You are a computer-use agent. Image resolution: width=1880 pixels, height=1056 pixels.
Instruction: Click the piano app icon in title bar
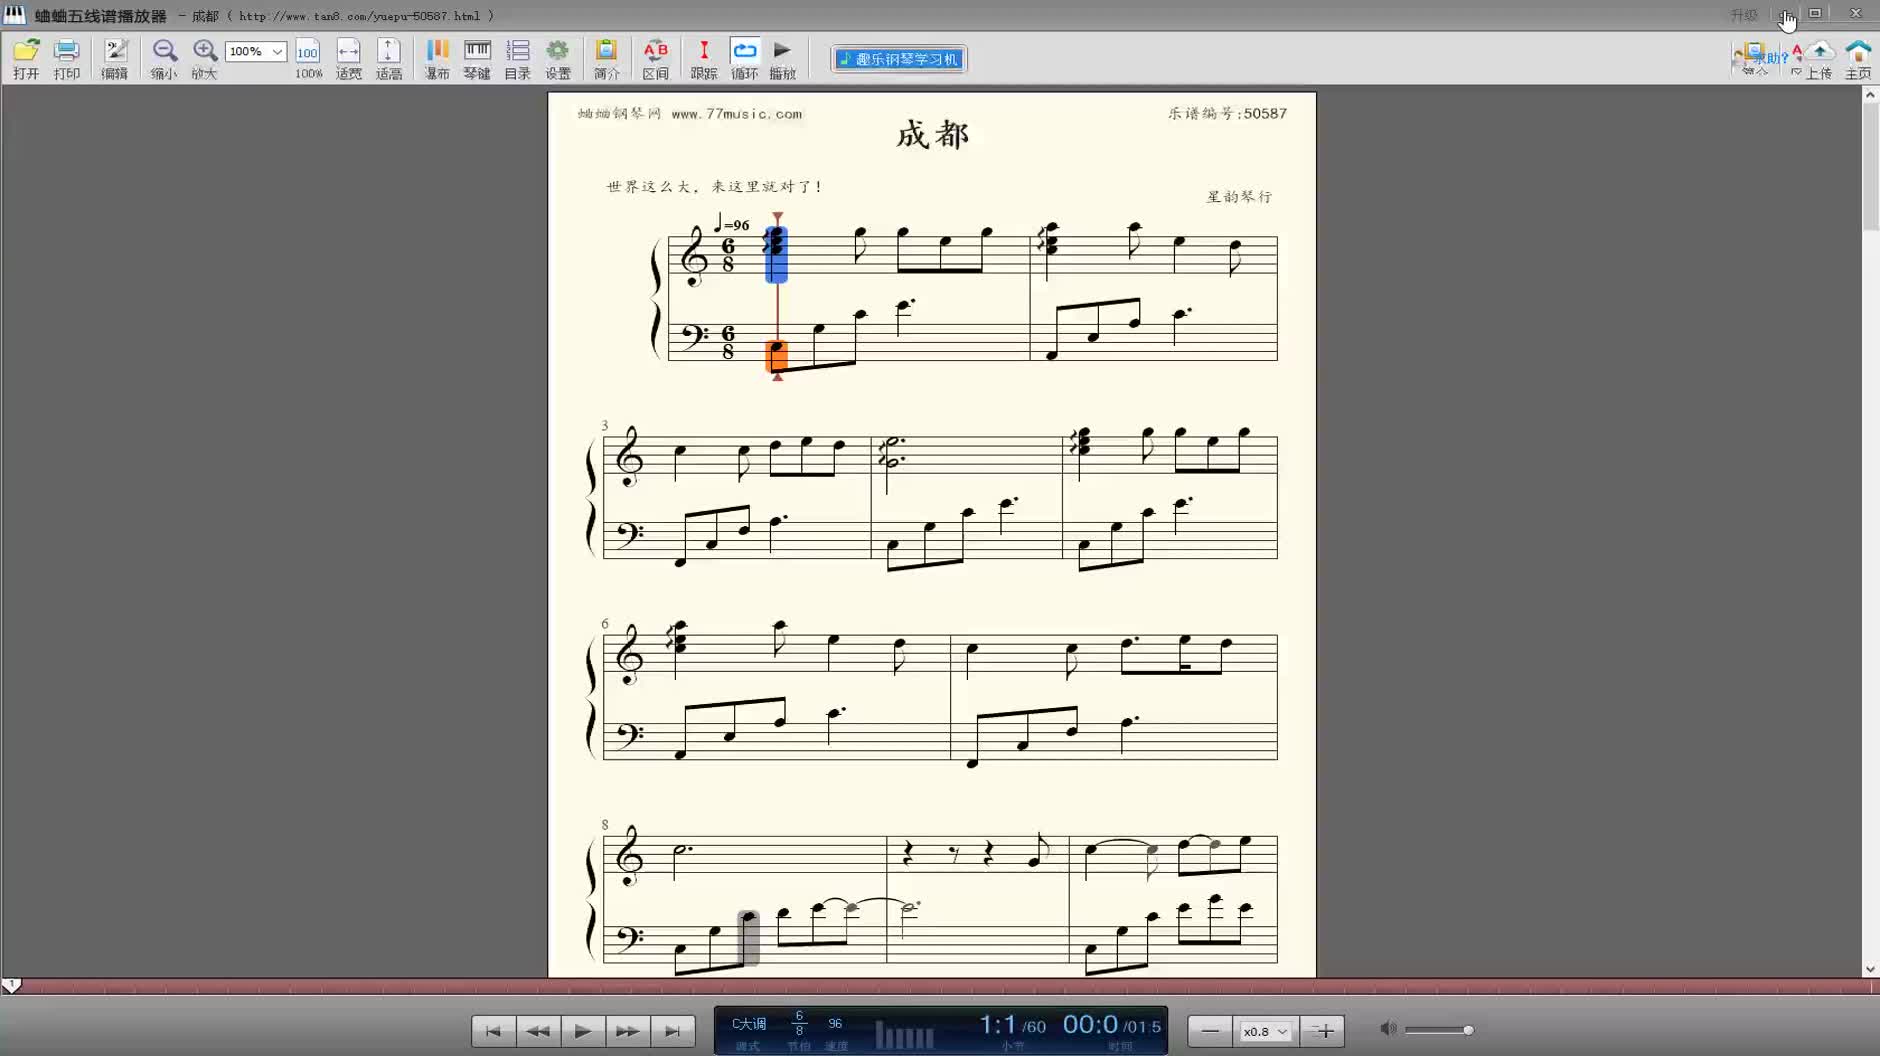pyautogui.click(x=14, y=14)
